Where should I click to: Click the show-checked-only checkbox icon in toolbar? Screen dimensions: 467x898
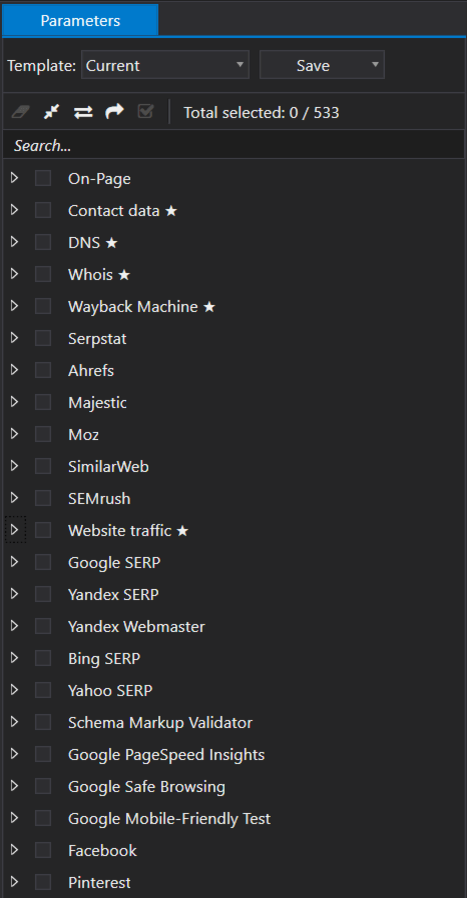coord(146,112)
